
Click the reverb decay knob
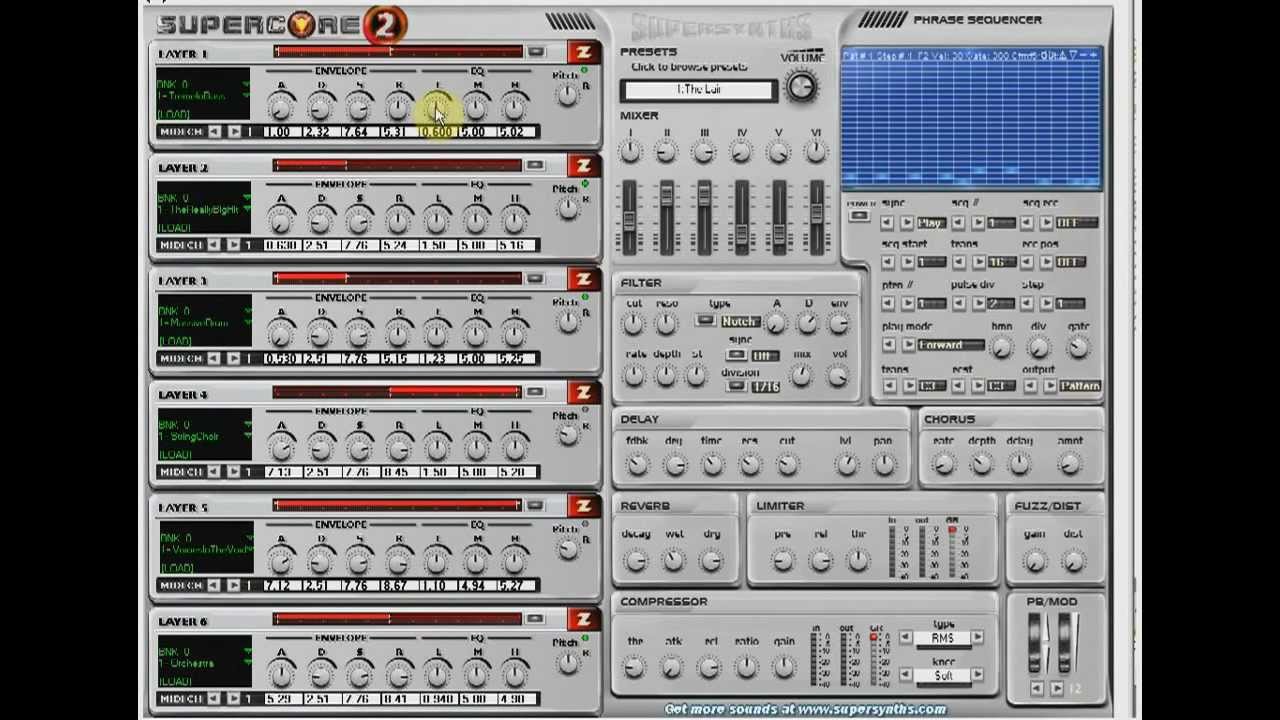pos(635,561)
